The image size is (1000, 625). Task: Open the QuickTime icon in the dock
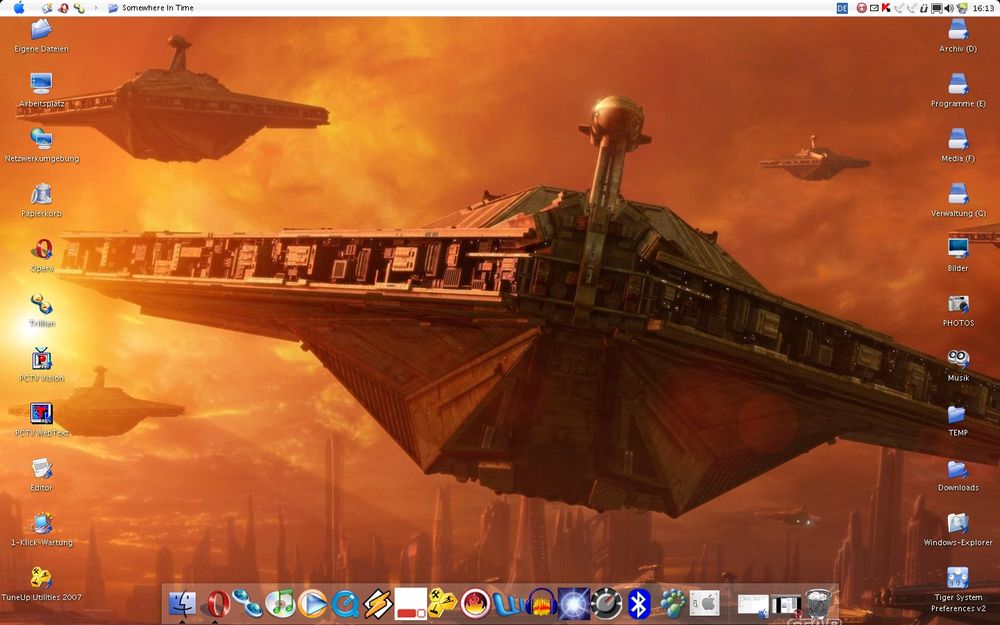[345, 603]
